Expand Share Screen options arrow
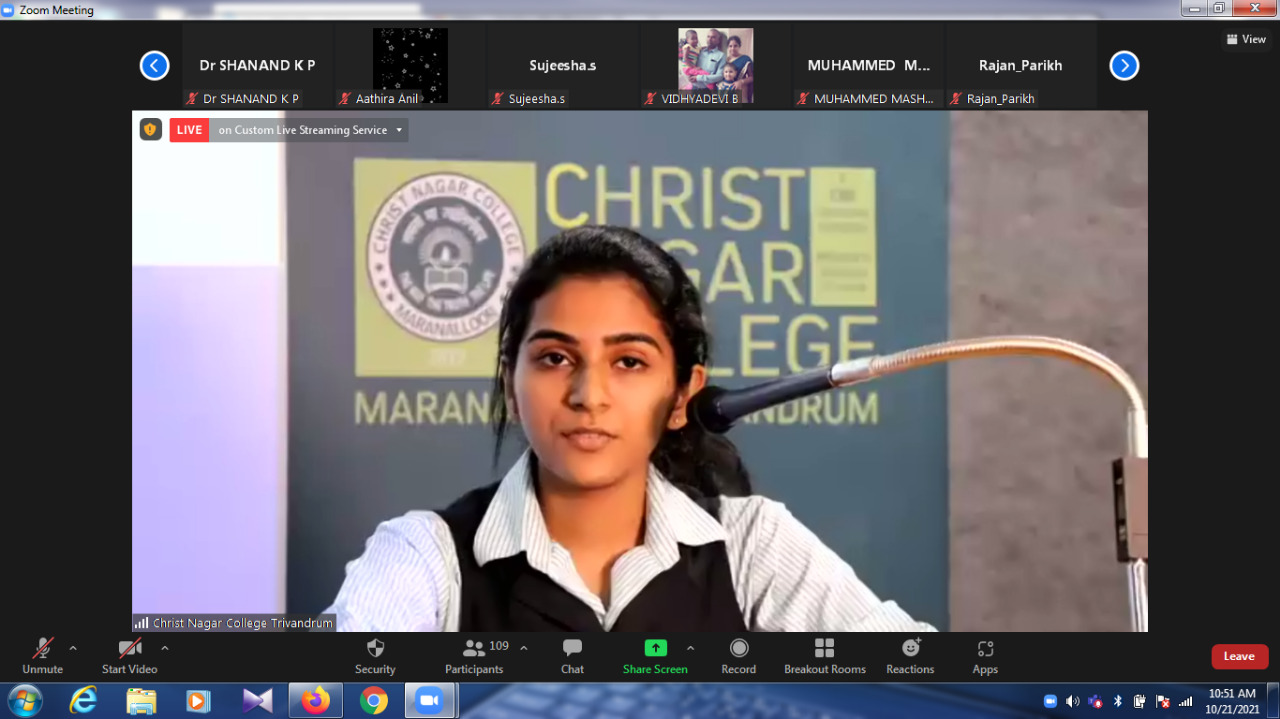The width and height of the screenshot is (1280, 719). point(690,648)
